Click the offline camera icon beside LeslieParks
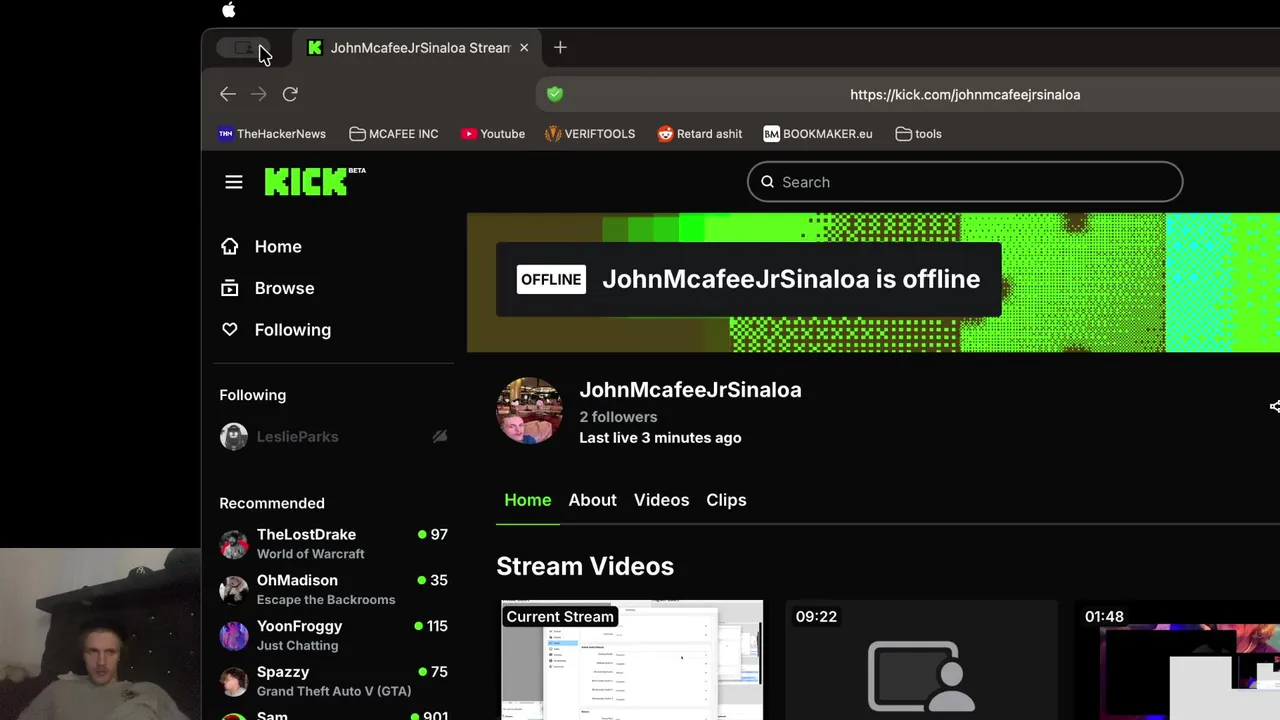This screenshot has height=720, width=1280. point(439,437)
